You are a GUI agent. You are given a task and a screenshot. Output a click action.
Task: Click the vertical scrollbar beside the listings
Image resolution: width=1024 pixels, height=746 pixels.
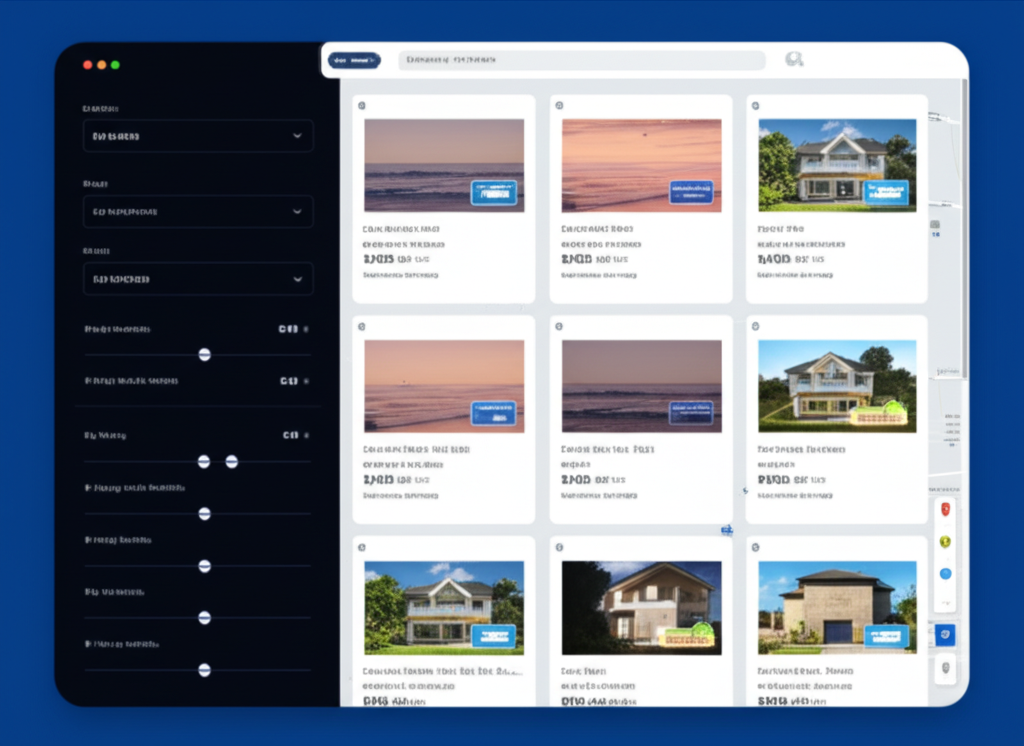(964, 229)
